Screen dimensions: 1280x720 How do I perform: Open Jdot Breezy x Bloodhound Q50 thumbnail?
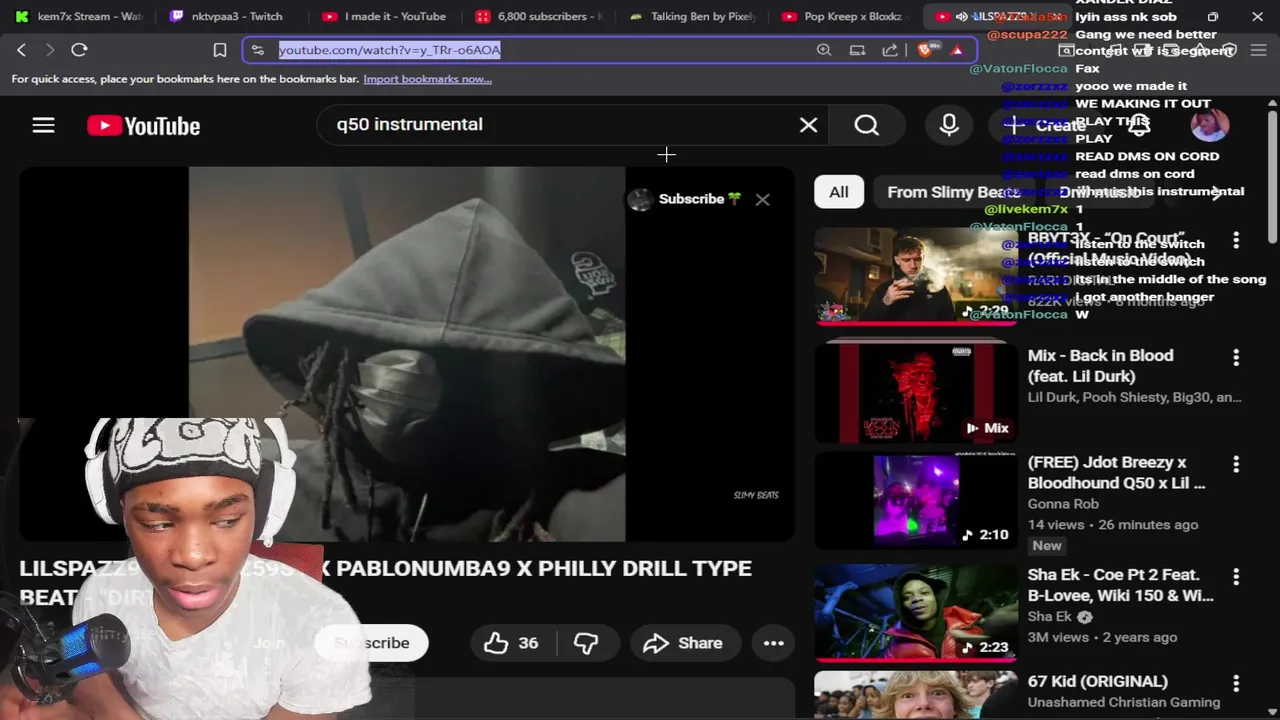click(x=915, y=500)
